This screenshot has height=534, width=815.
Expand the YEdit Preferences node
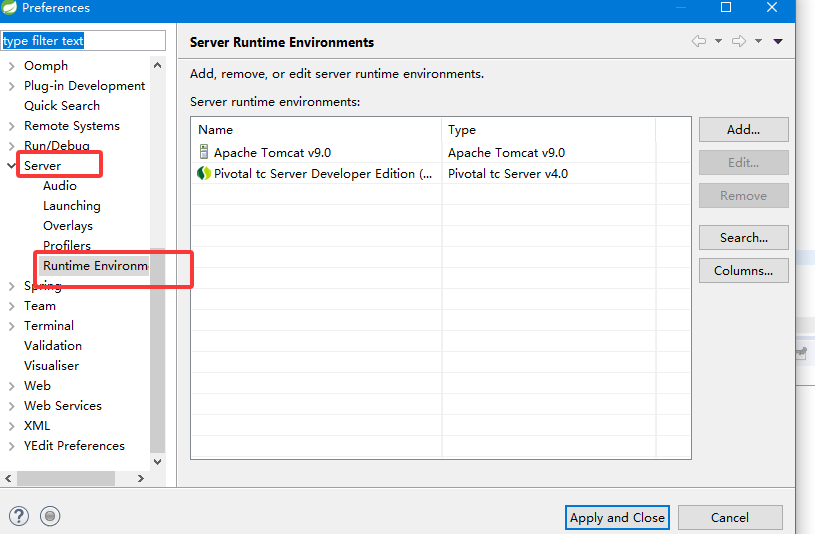pos(11,446)
